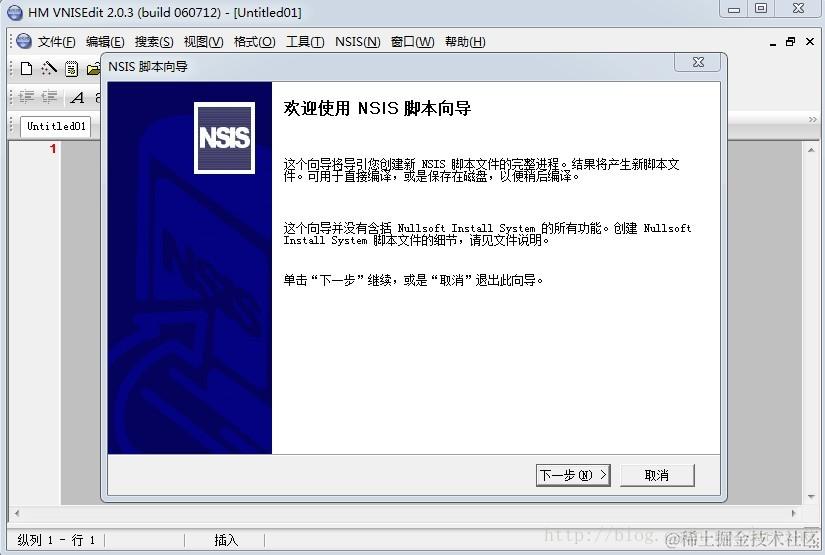Close the NSIS 脚本向导 dialog
825x555 pixels.
coord(698,62)
